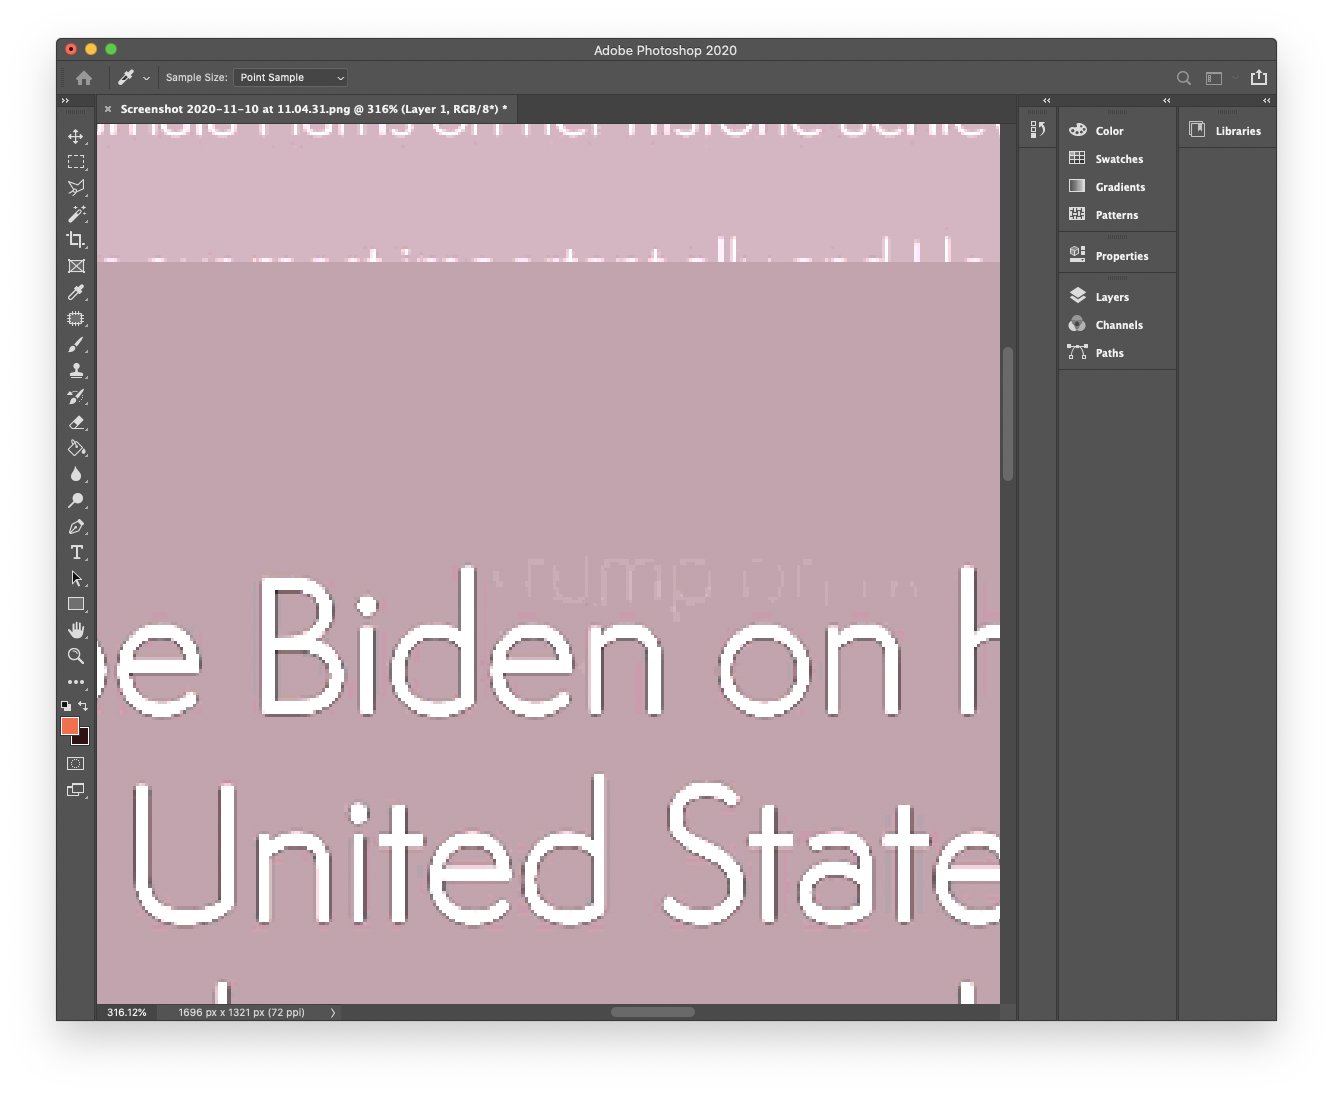Click the Share image icon
Screen dimensions: 1333x1095
tap(1259, 77)
